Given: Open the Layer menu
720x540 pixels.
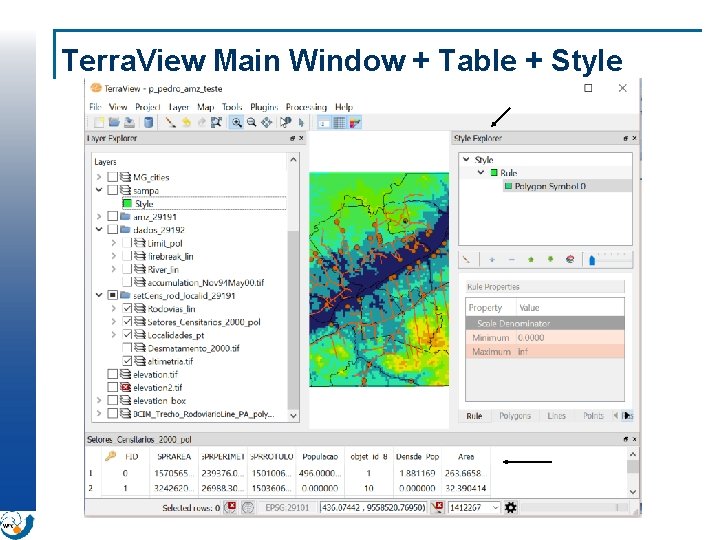Looking at the screenshot, I should 179,107.
